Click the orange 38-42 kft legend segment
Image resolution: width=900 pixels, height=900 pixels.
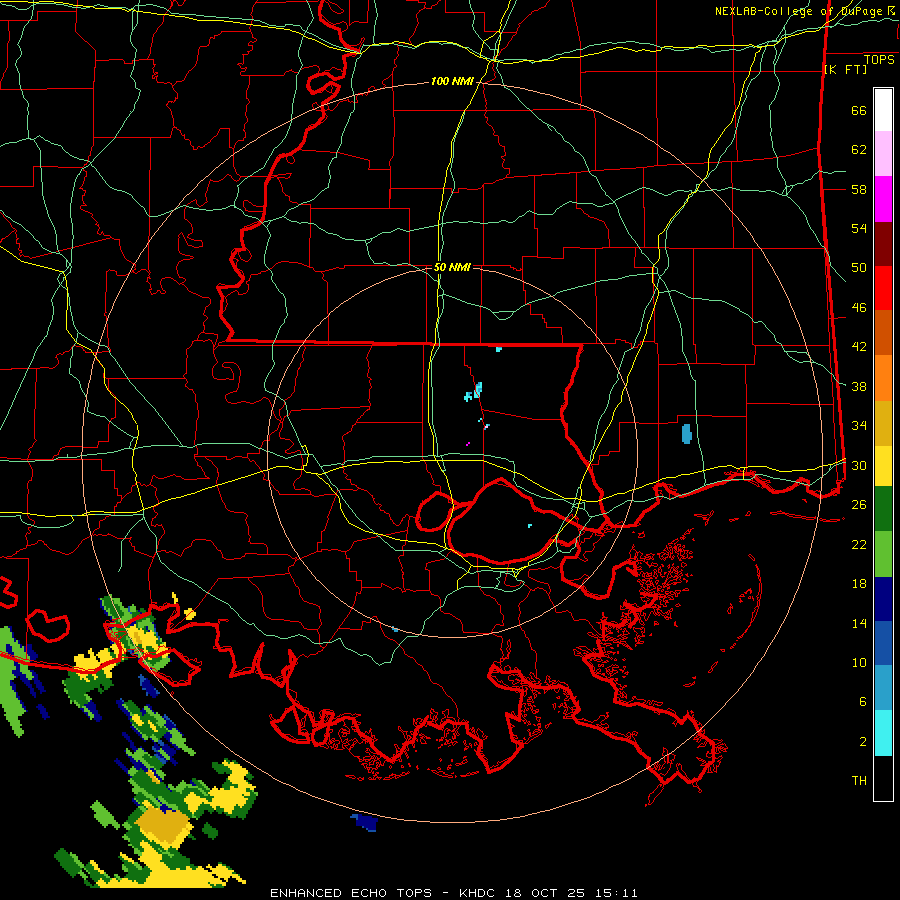pos(883,378)
